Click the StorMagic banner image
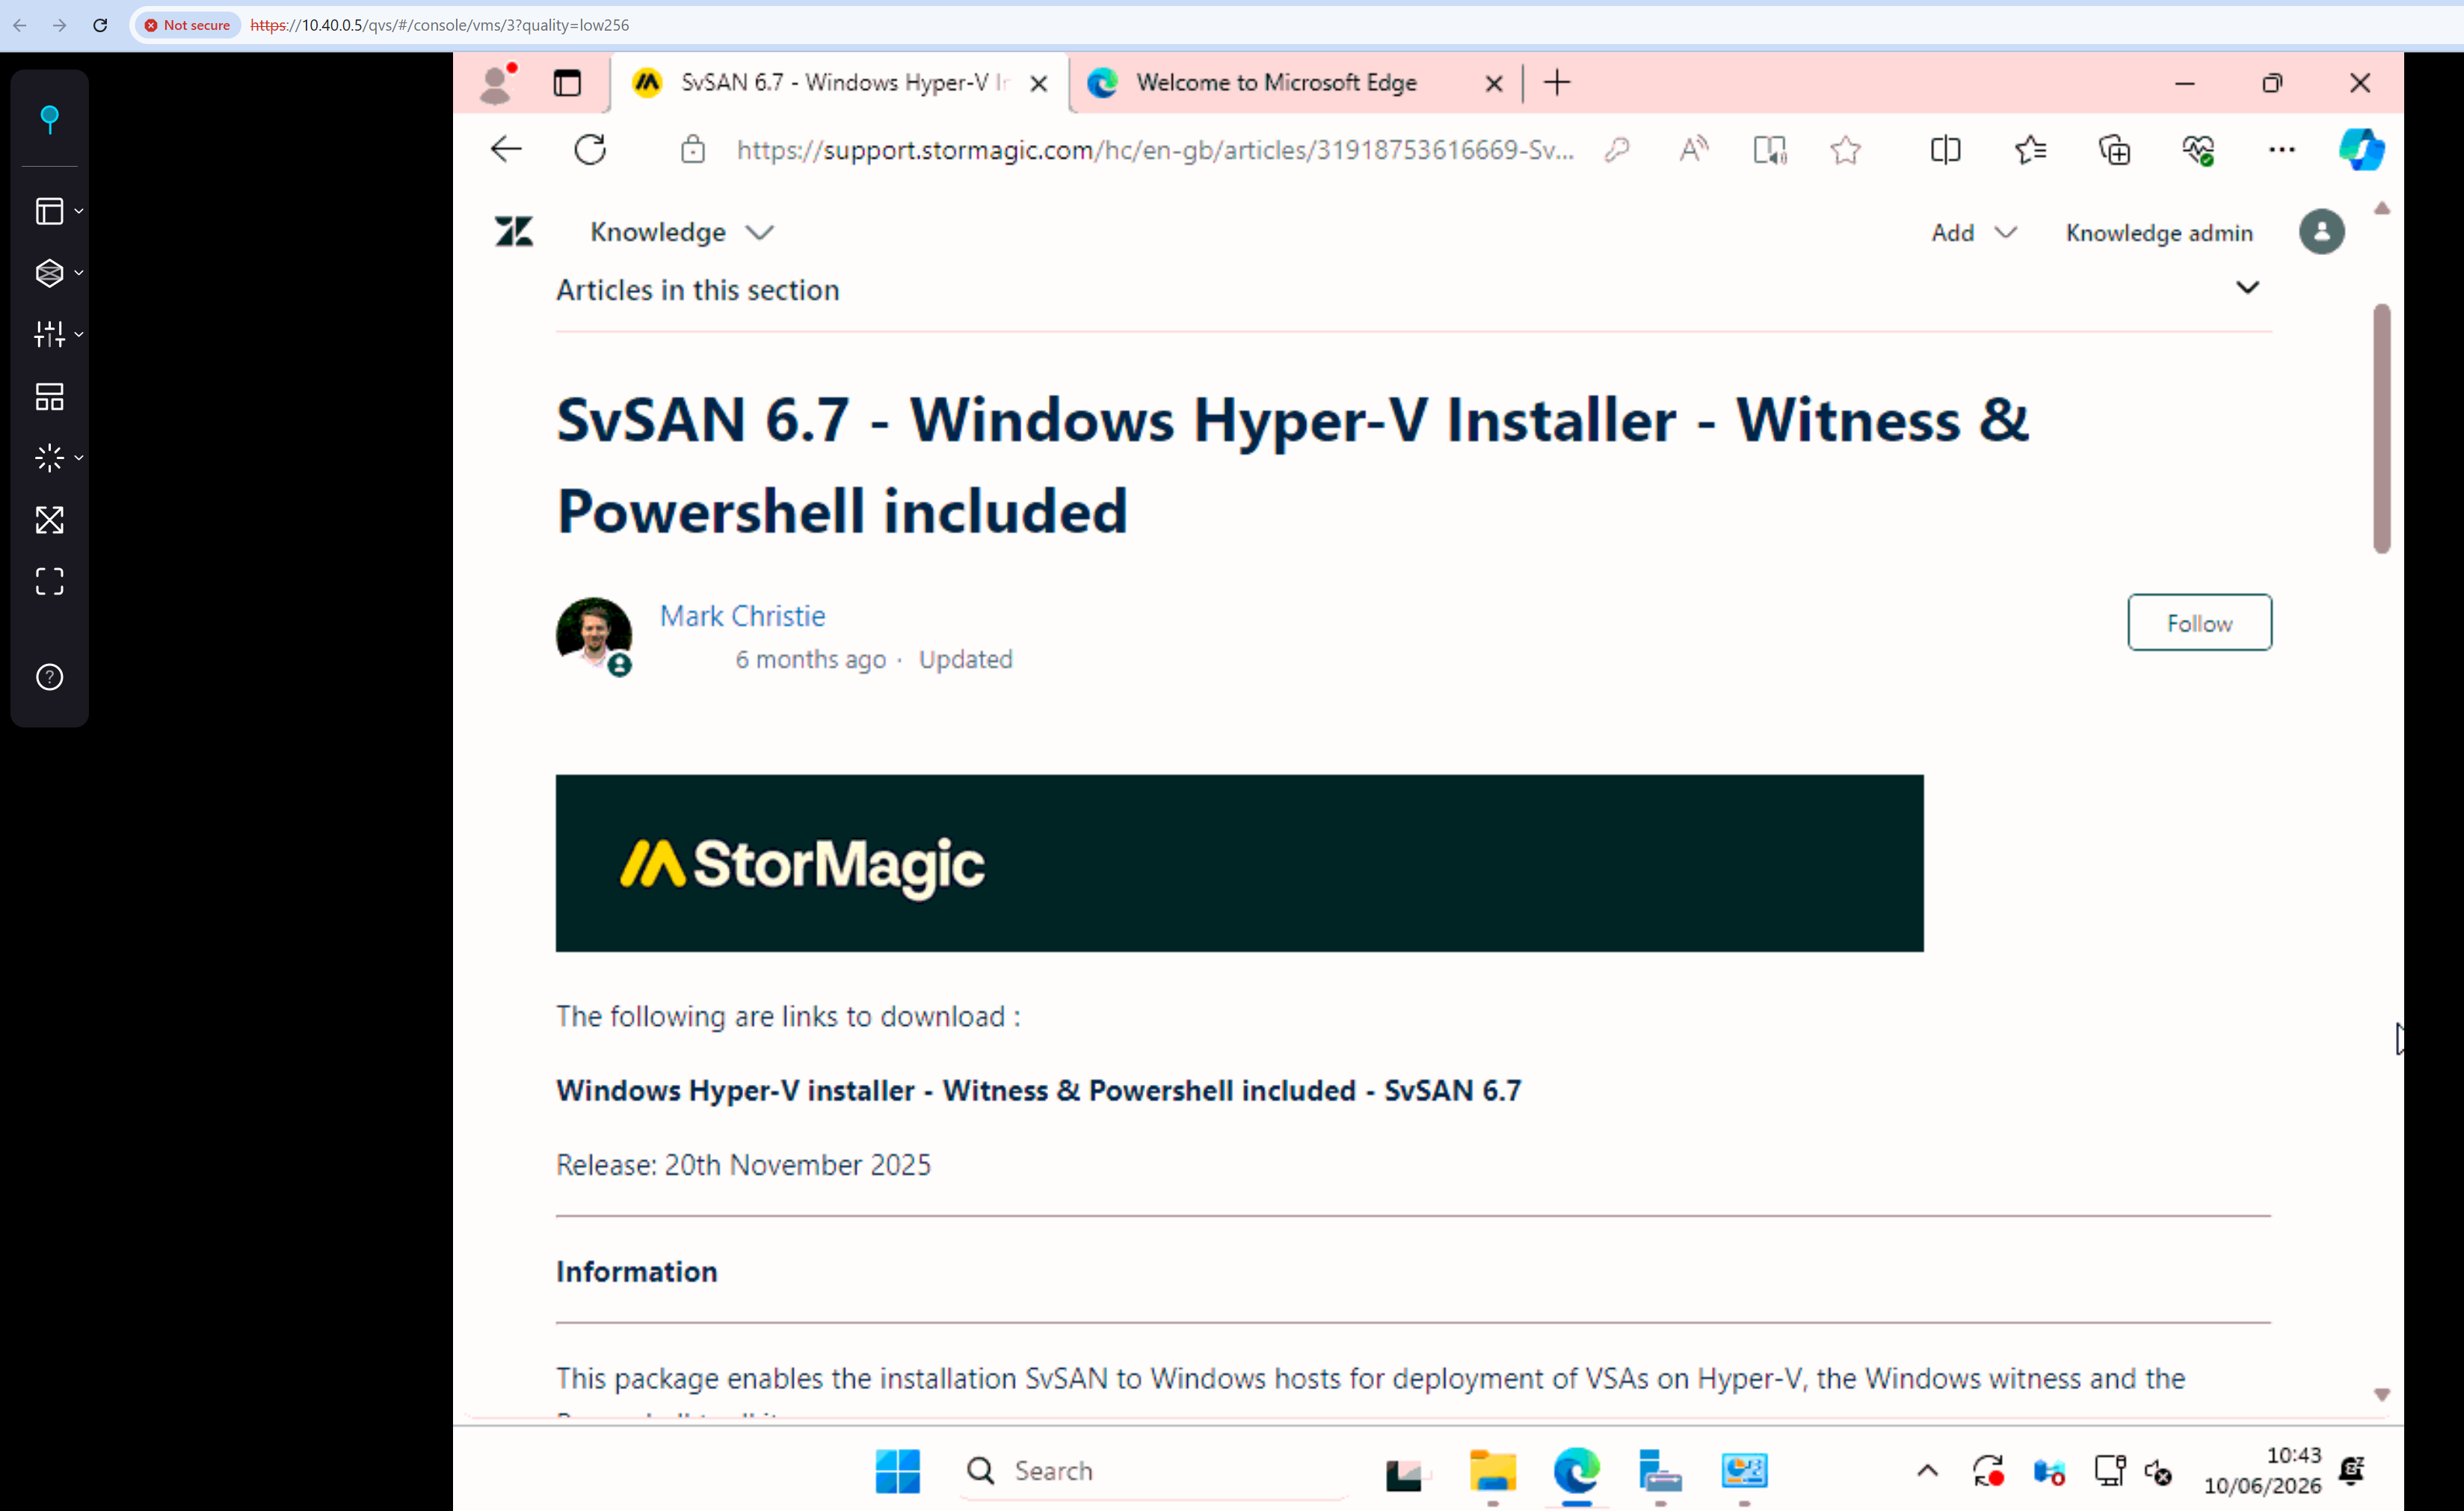This screenshot has width=2464, height=1511. [x=1239, y=863]
